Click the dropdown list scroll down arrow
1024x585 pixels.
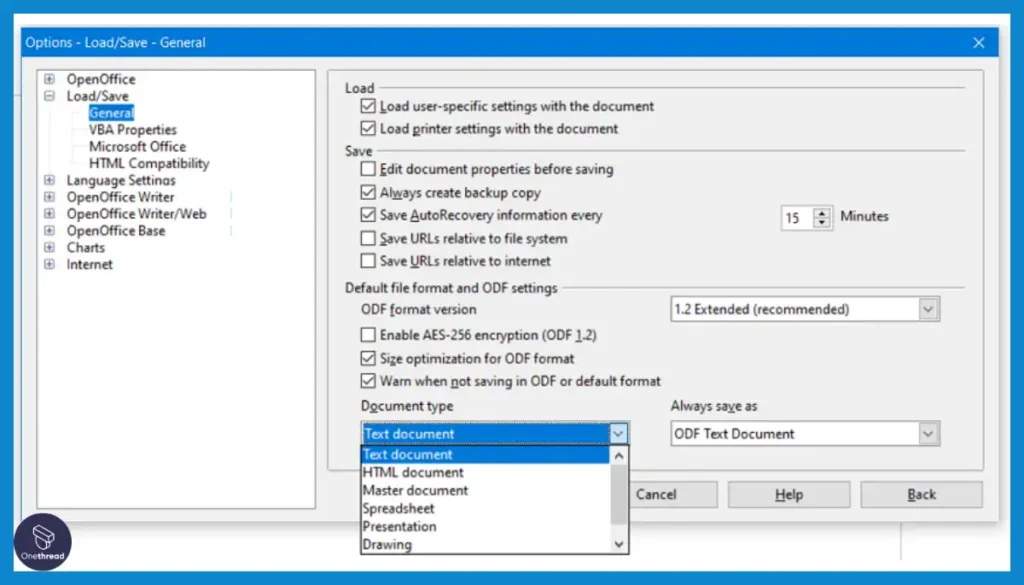click(x=618, y=545)
